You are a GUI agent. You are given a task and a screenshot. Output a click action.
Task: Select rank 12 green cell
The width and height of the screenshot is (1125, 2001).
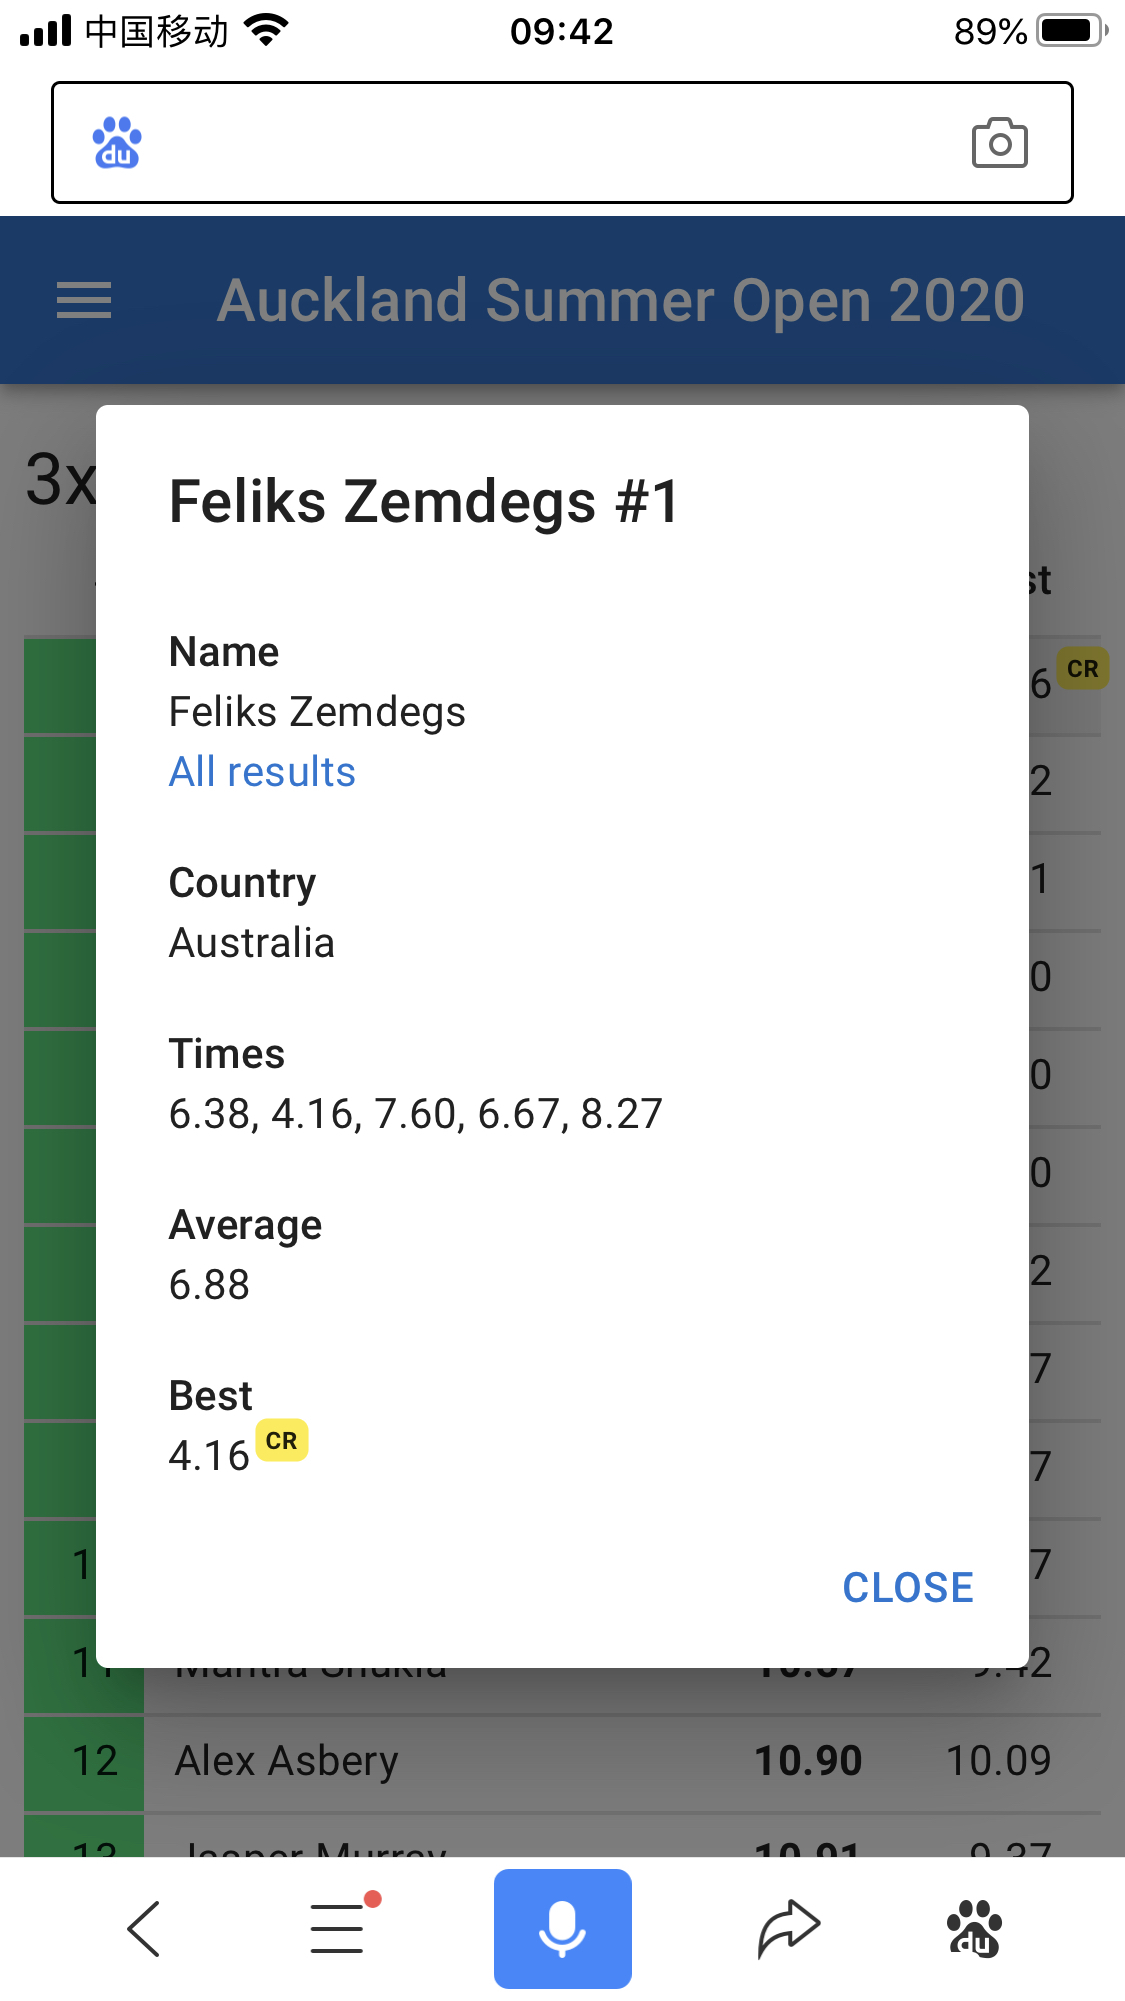(x=84, y=1762)
